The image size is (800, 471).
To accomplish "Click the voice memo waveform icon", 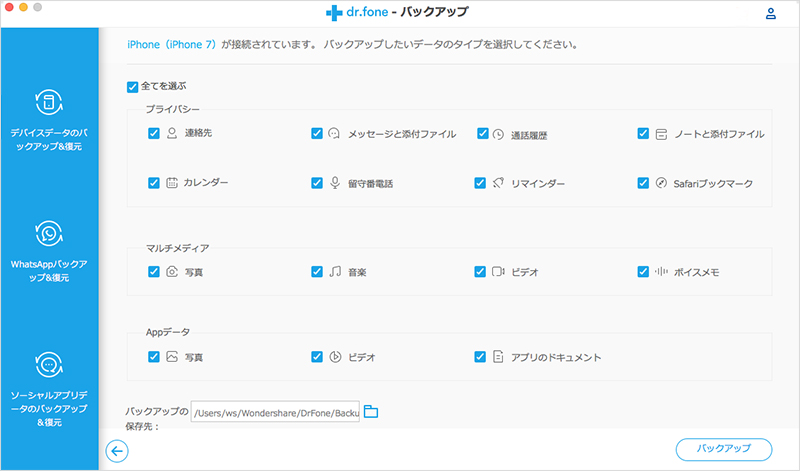I will tap(661, 271).
